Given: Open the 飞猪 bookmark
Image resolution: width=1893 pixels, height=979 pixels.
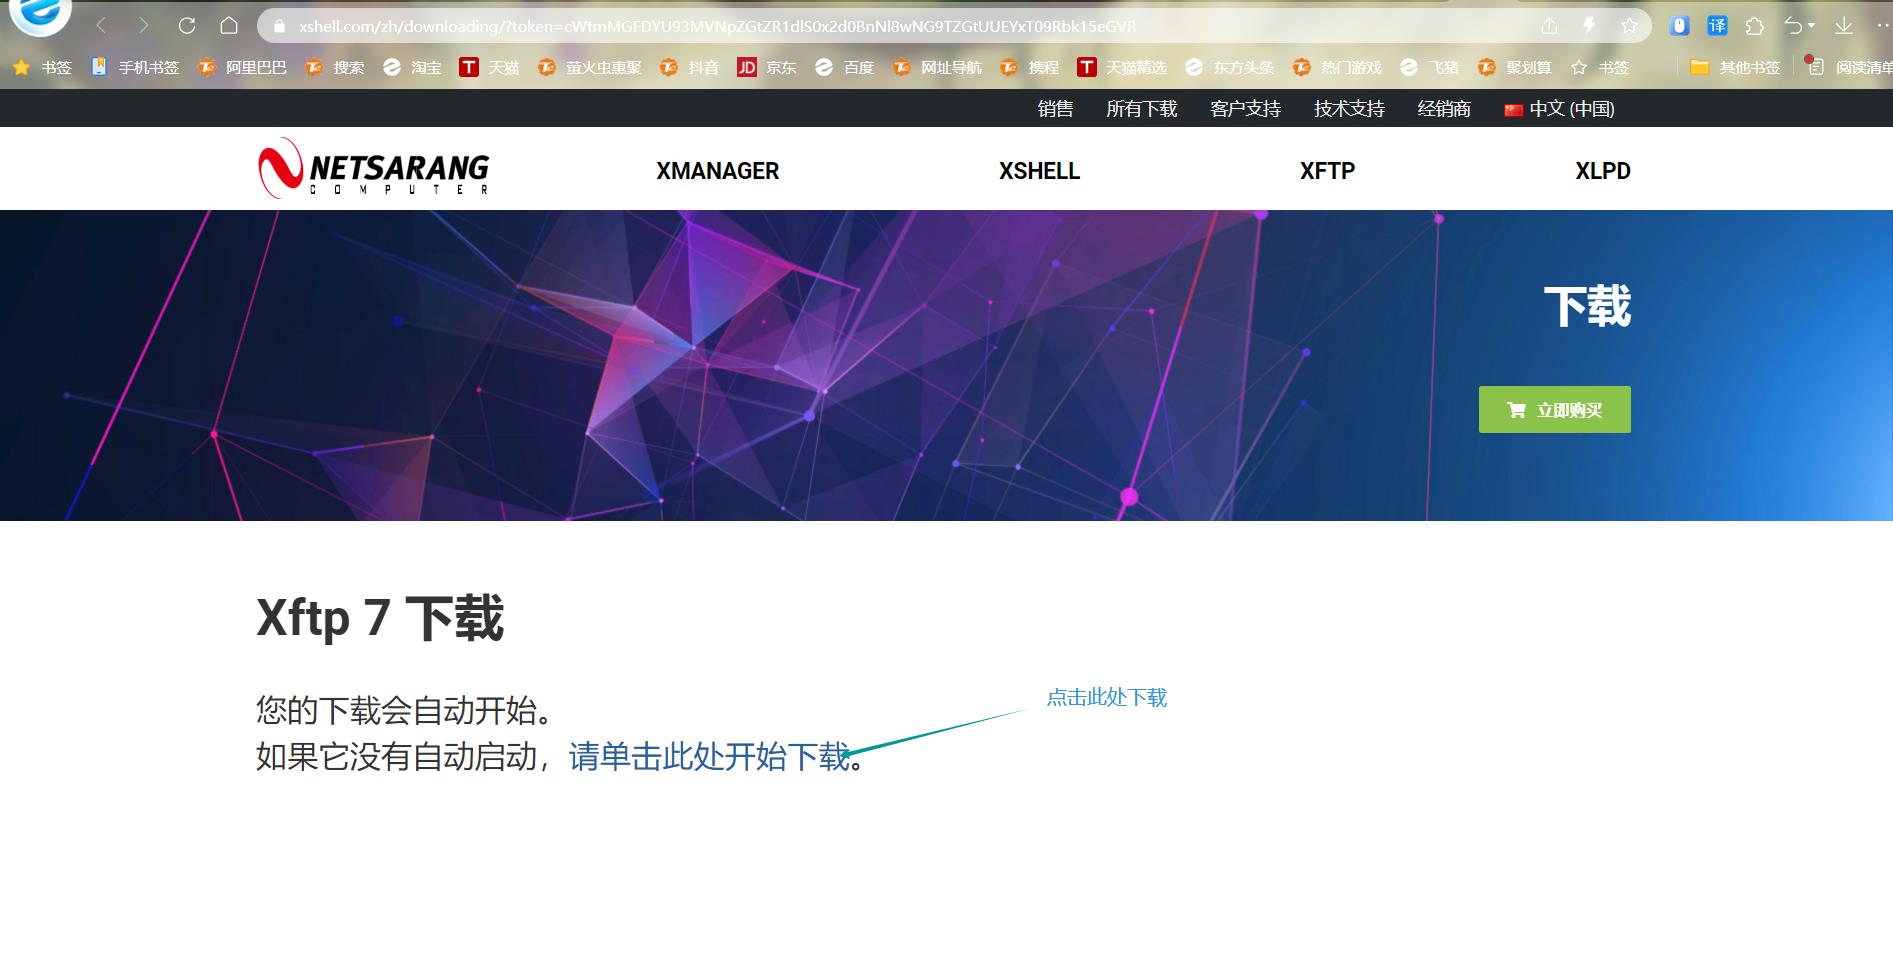Looking at the screenshot, I should (x=1430, y=67).
